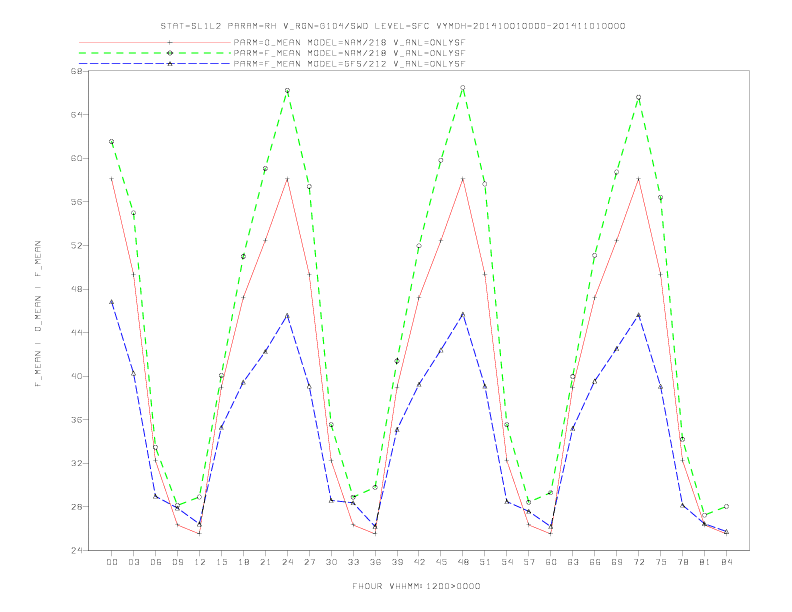Click the x-axis label FHOUR VHHMM=1200>0000
The image size is (792, 612).
pyautogui.click(x=416, y=586)
